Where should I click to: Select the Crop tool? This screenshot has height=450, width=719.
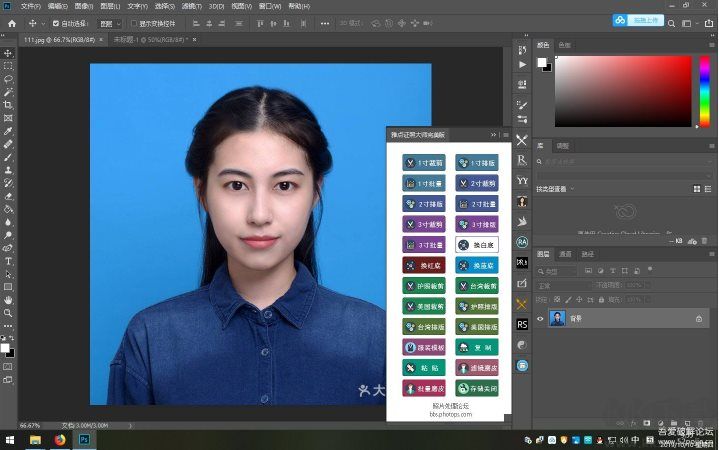[8, 104]
